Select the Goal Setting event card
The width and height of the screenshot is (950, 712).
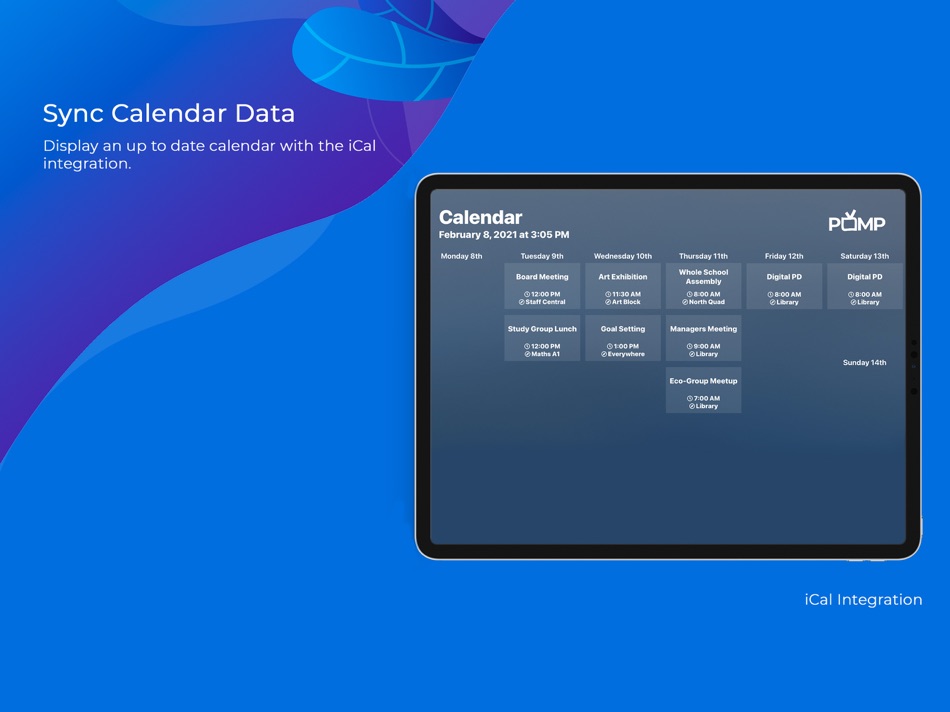click(x=623, y=338)
